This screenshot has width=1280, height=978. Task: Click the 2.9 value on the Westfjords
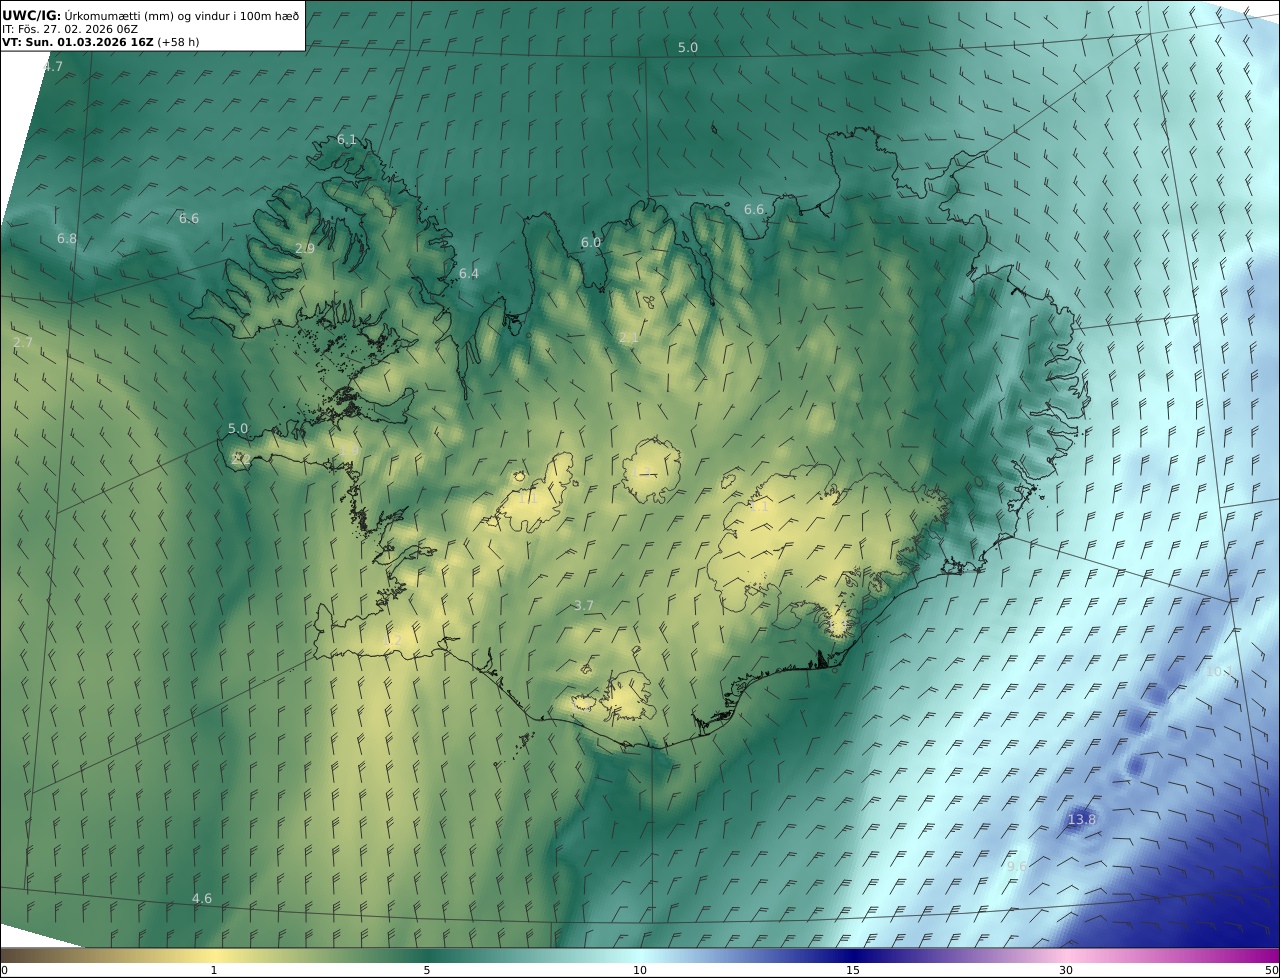pos(305,249)
